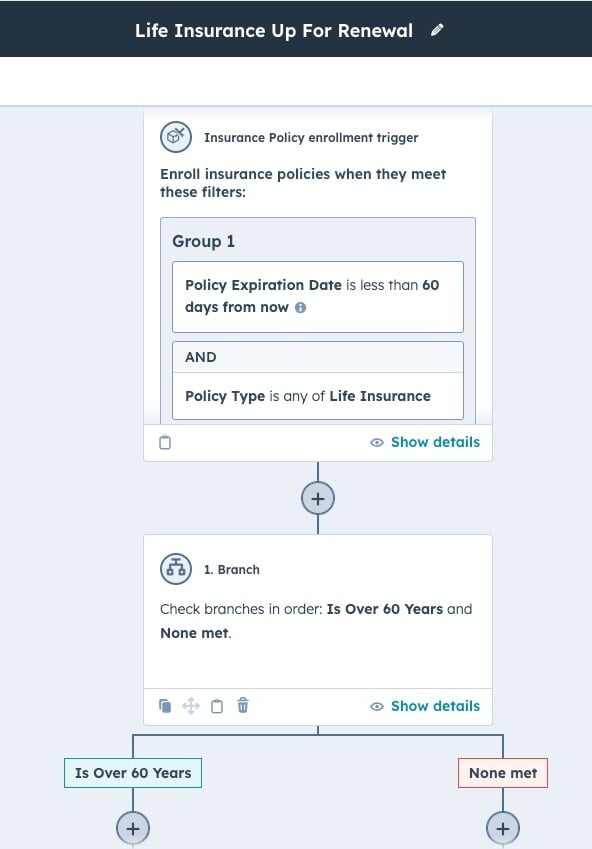Click the Group 1 filter group heading

coord(203,241)
